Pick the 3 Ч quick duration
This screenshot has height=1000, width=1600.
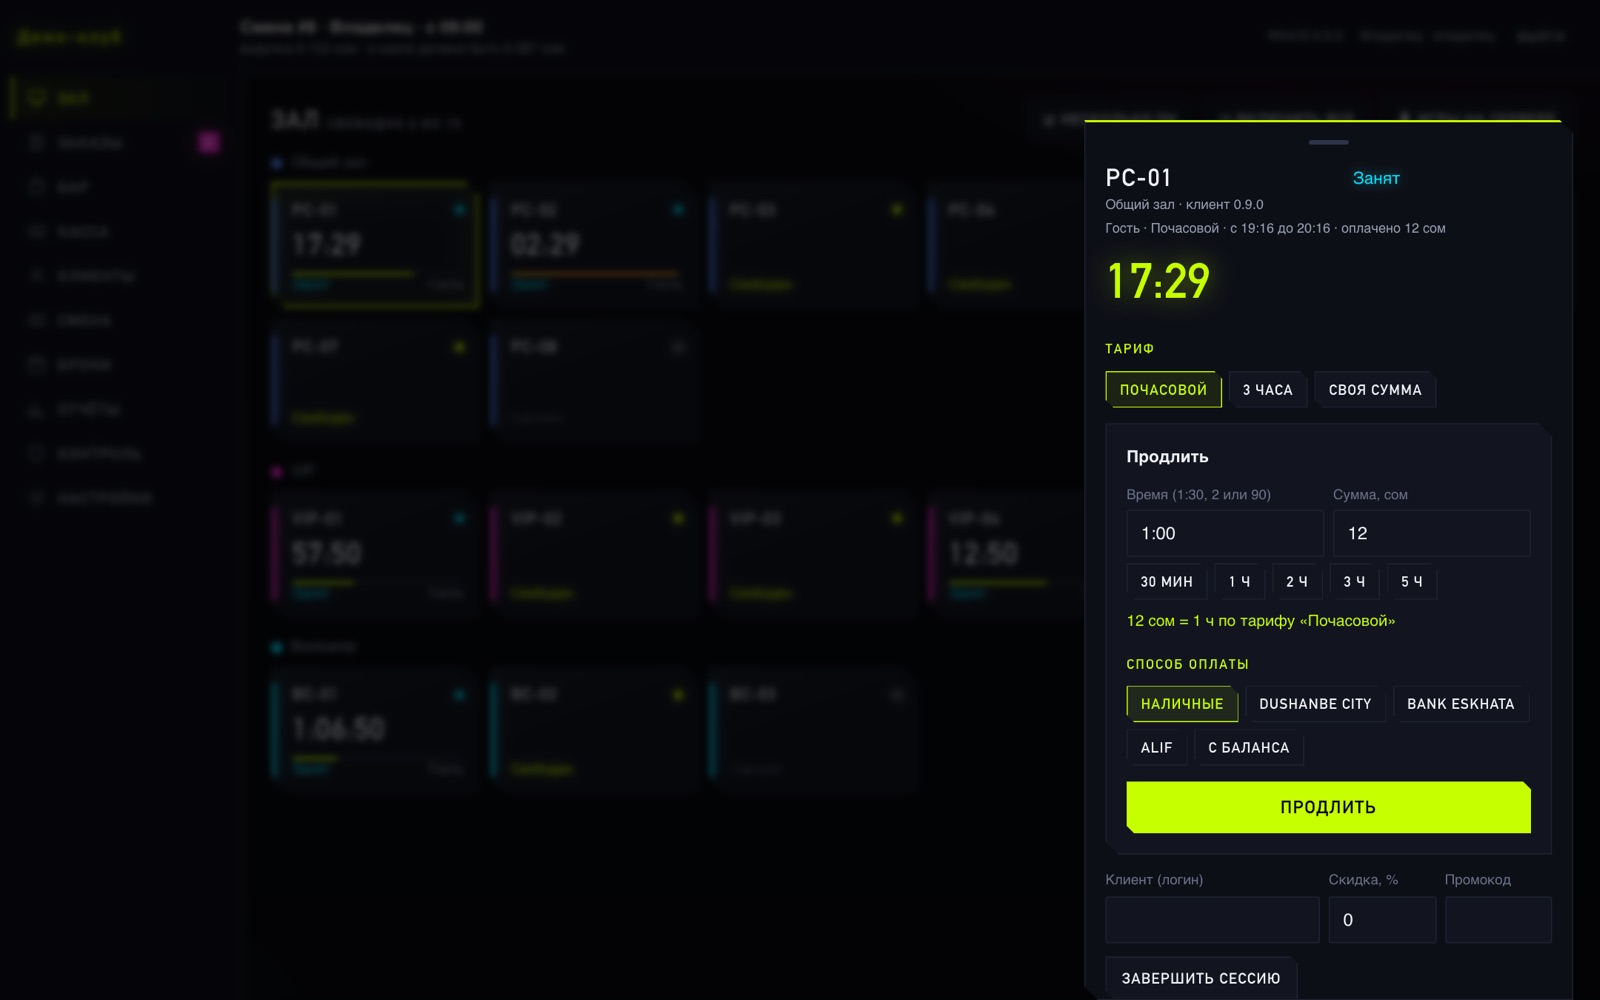(1354, 582)
